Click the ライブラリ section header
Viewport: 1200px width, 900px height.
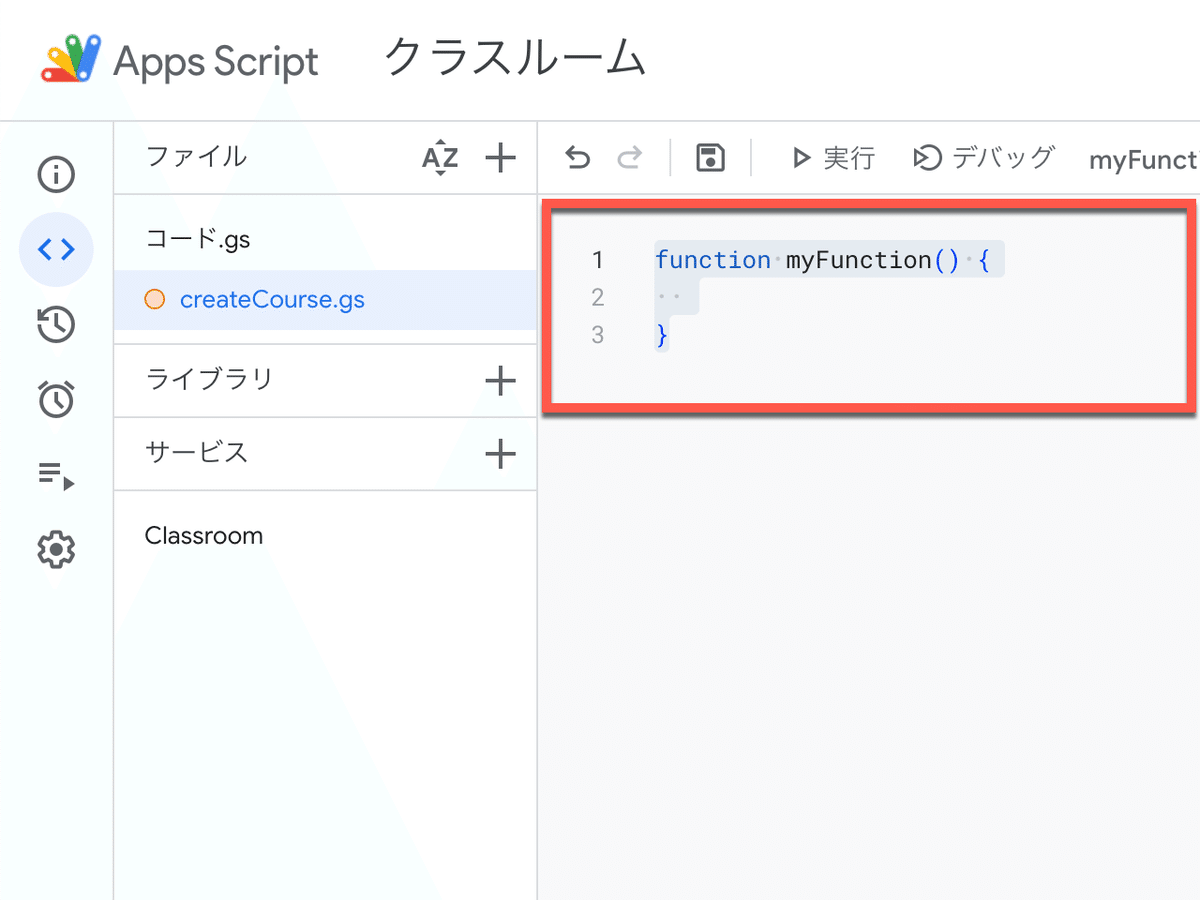click(x=209, y=380)
